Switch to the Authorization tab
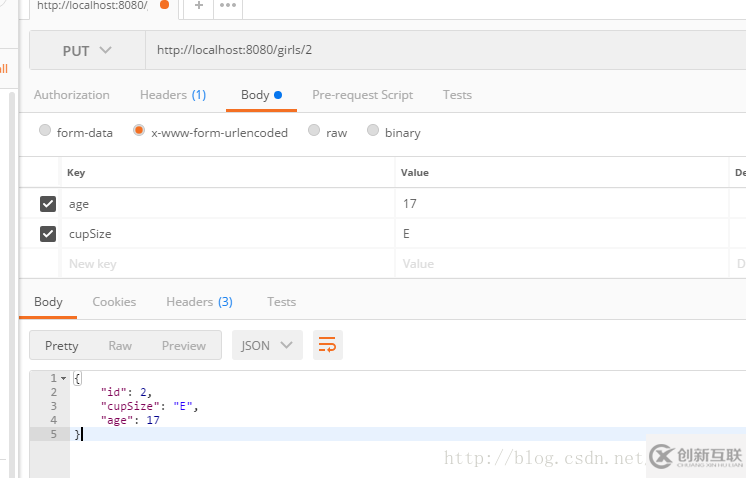 coord(72,95)
